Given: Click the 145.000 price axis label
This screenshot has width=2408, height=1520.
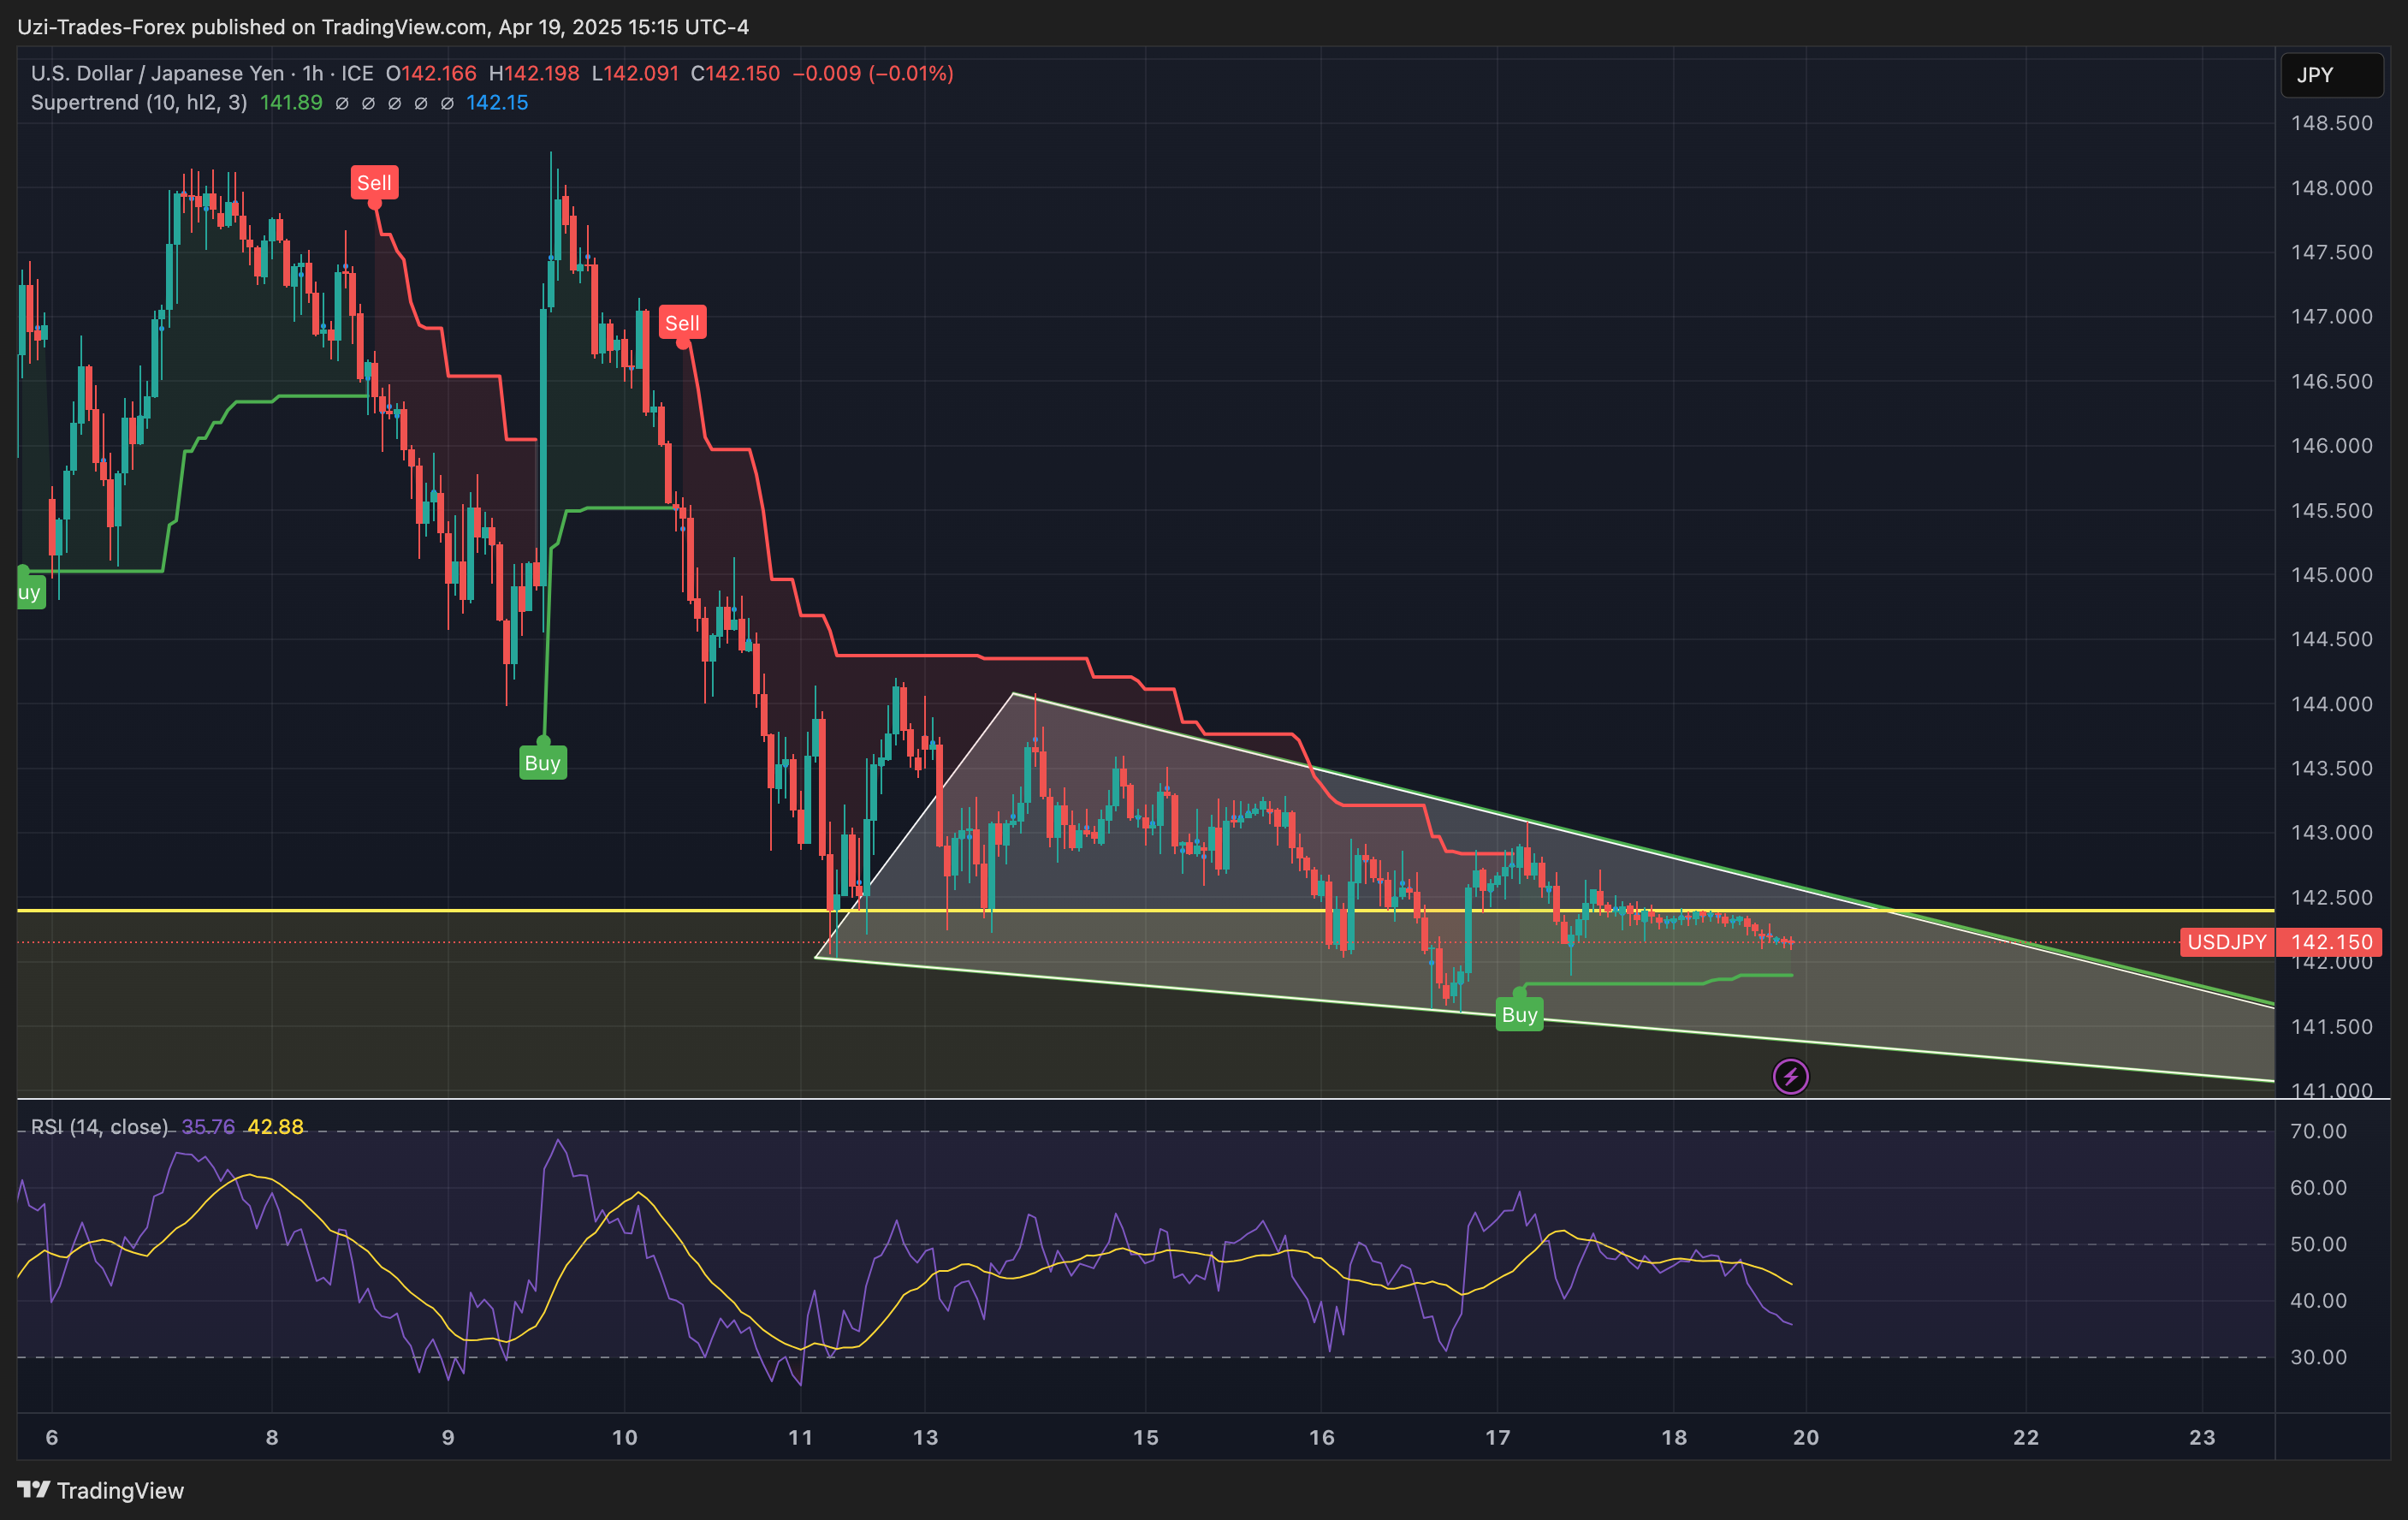Looking at the screenshot, I should point(2331,575).
